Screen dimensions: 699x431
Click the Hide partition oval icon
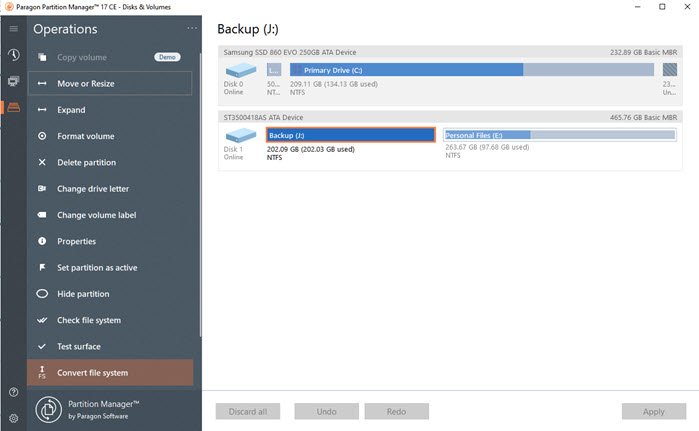point(42,294)
